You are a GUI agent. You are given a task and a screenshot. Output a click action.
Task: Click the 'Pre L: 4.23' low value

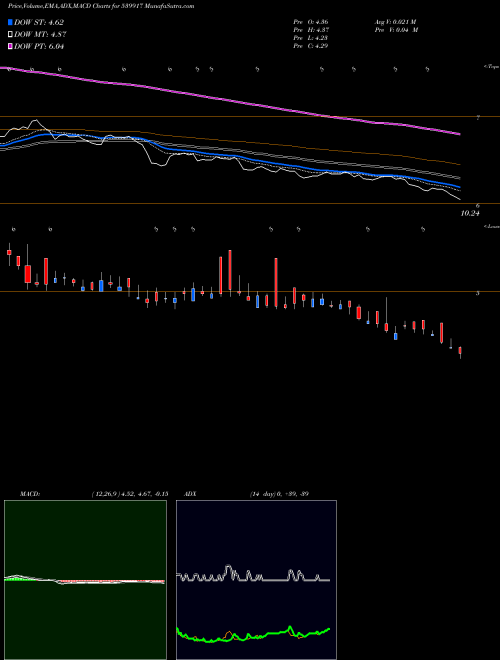[311, 38]
